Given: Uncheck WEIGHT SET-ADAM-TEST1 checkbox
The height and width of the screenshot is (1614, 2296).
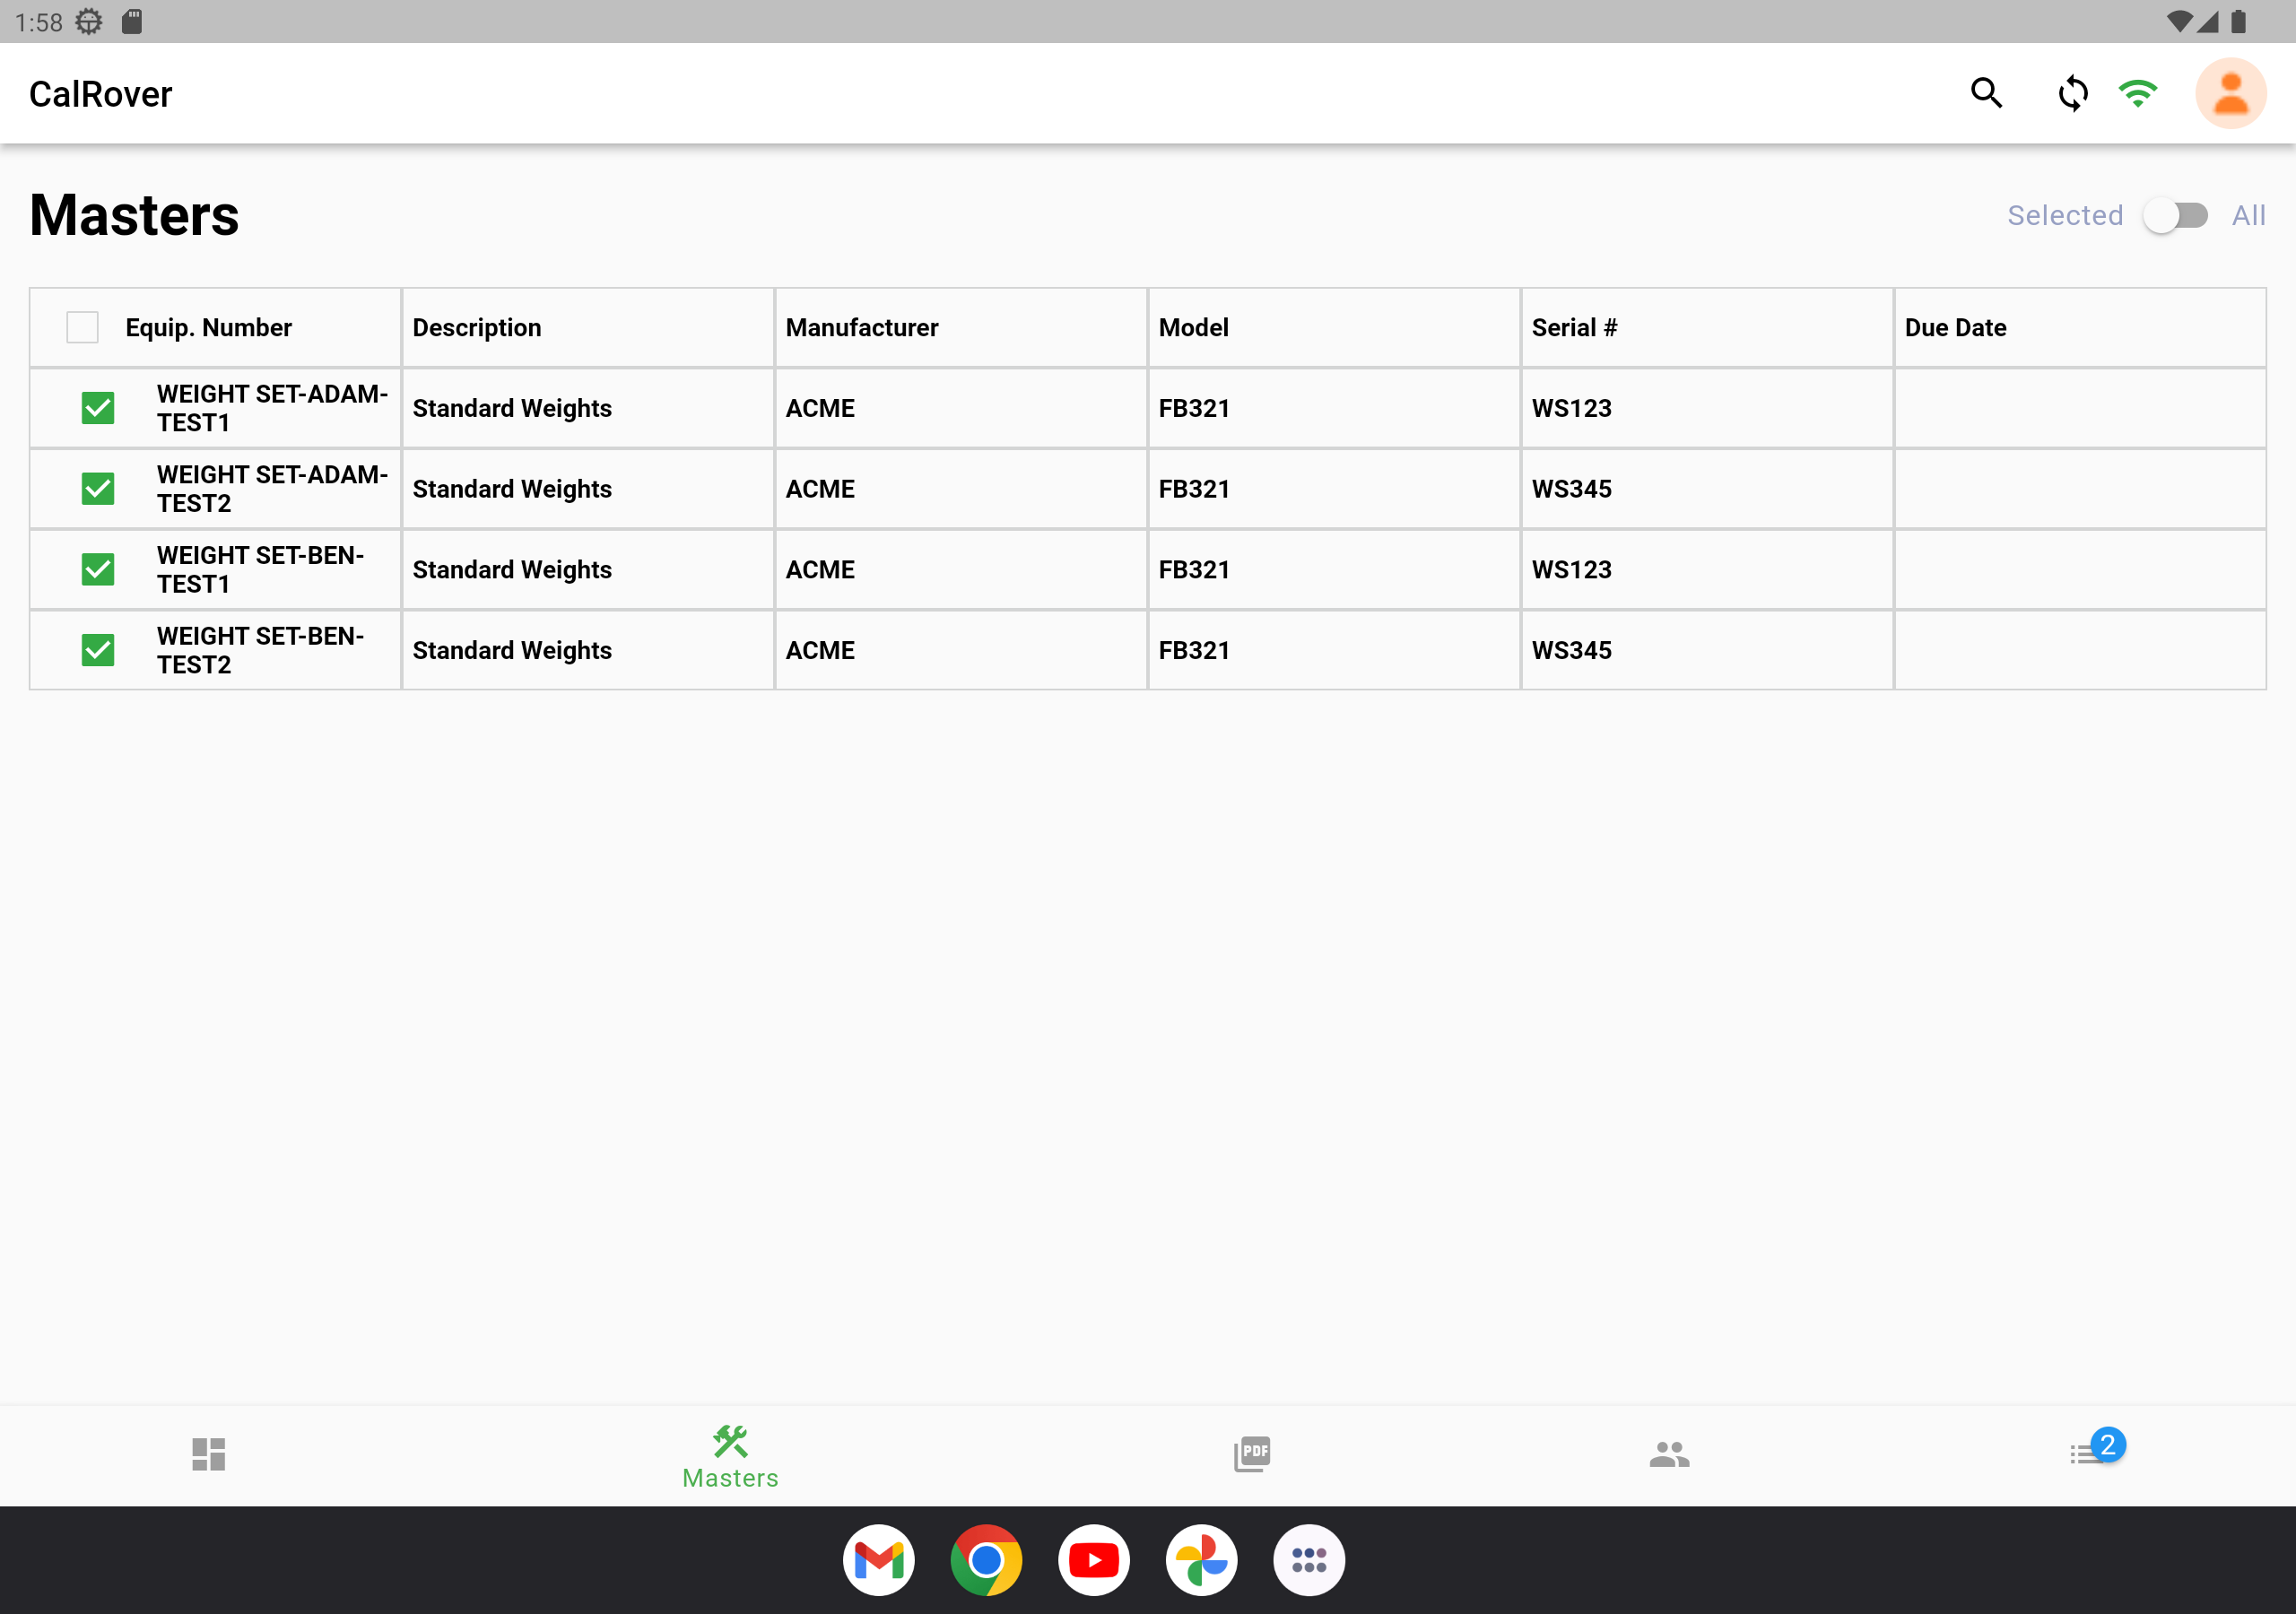Looking at the screenshot, I should 98,408.
